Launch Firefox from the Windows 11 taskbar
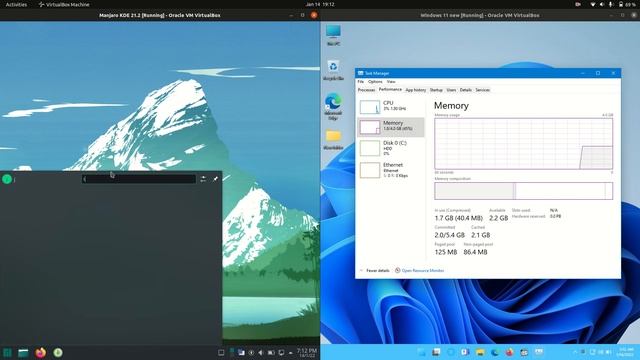This screenshot has height=360, width=640. pos(509,352)
